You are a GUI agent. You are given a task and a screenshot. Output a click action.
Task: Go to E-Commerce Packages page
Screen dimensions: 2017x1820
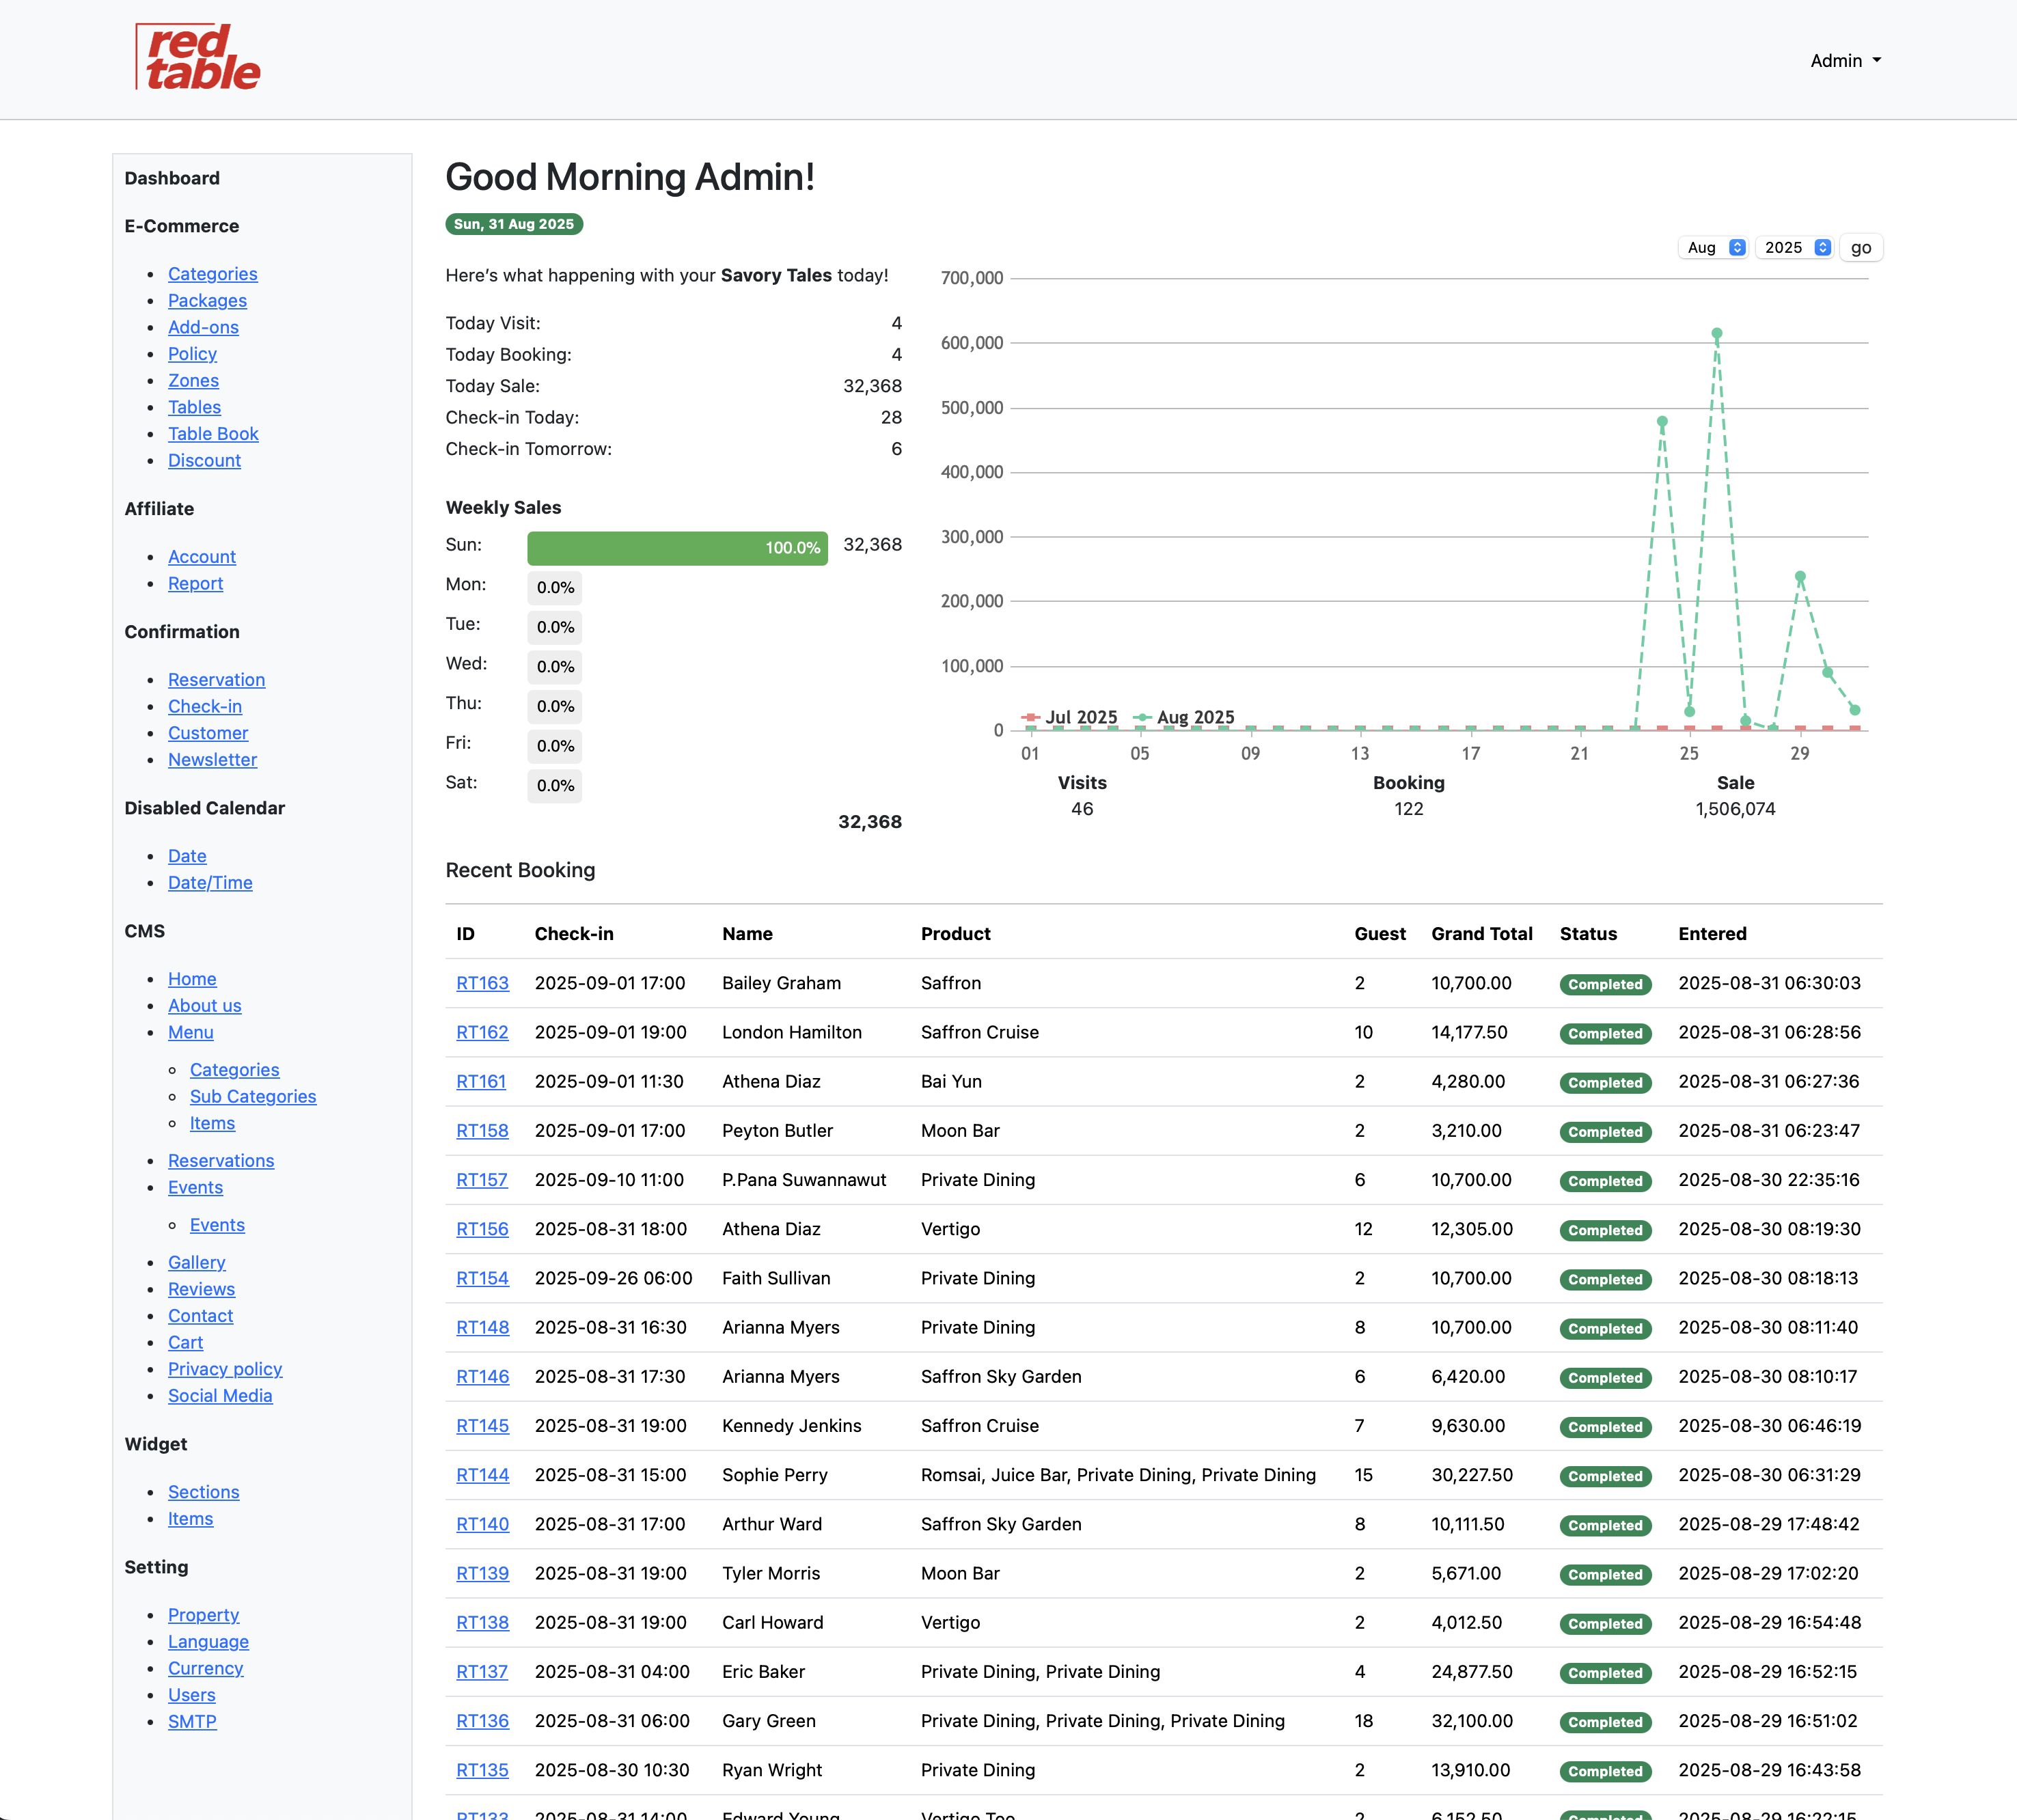(207, 301)
